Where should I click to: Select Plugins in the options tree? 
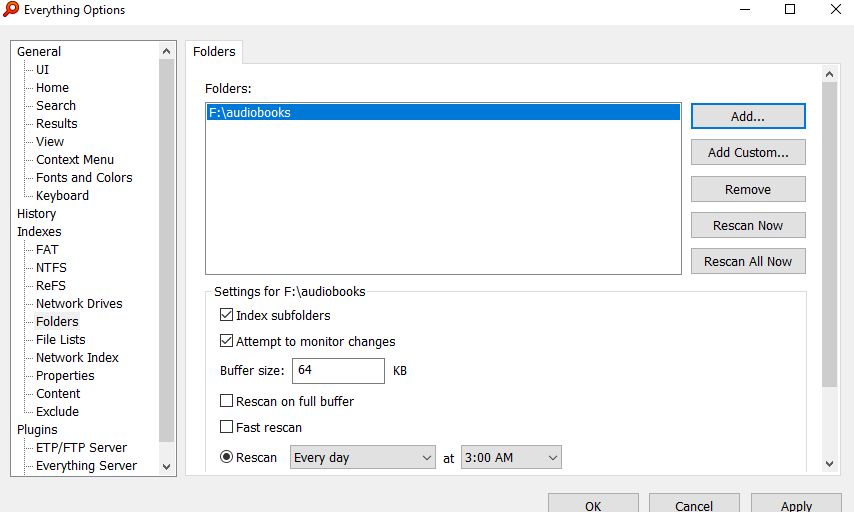(37, 429)
